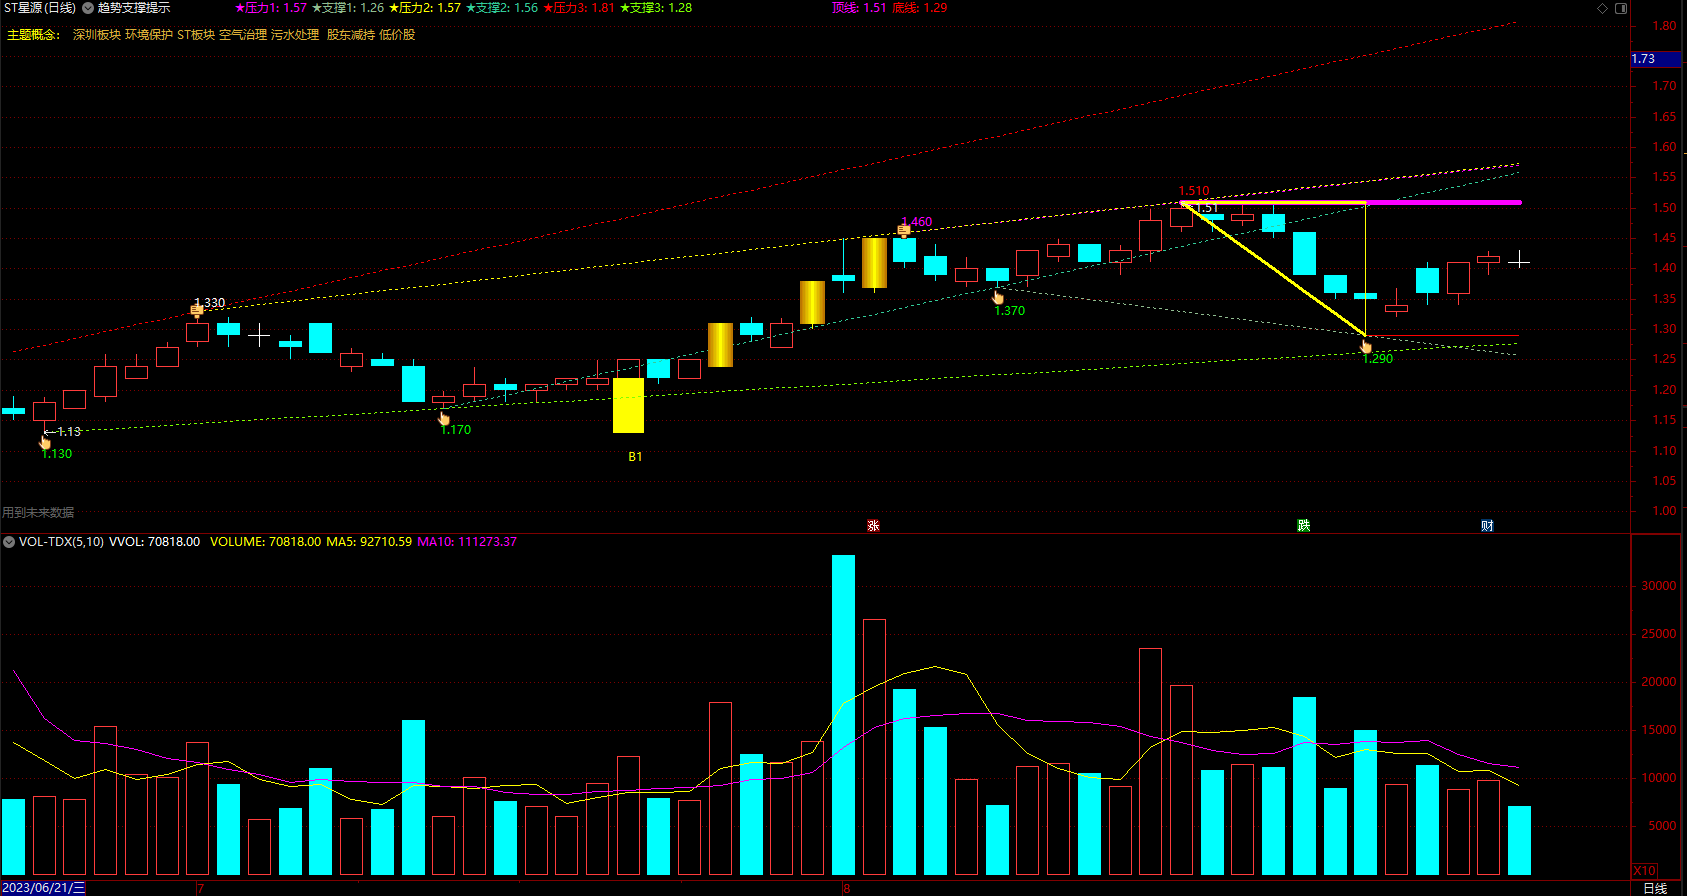Click the 用到未来数据 notice text

click(38, 513)
